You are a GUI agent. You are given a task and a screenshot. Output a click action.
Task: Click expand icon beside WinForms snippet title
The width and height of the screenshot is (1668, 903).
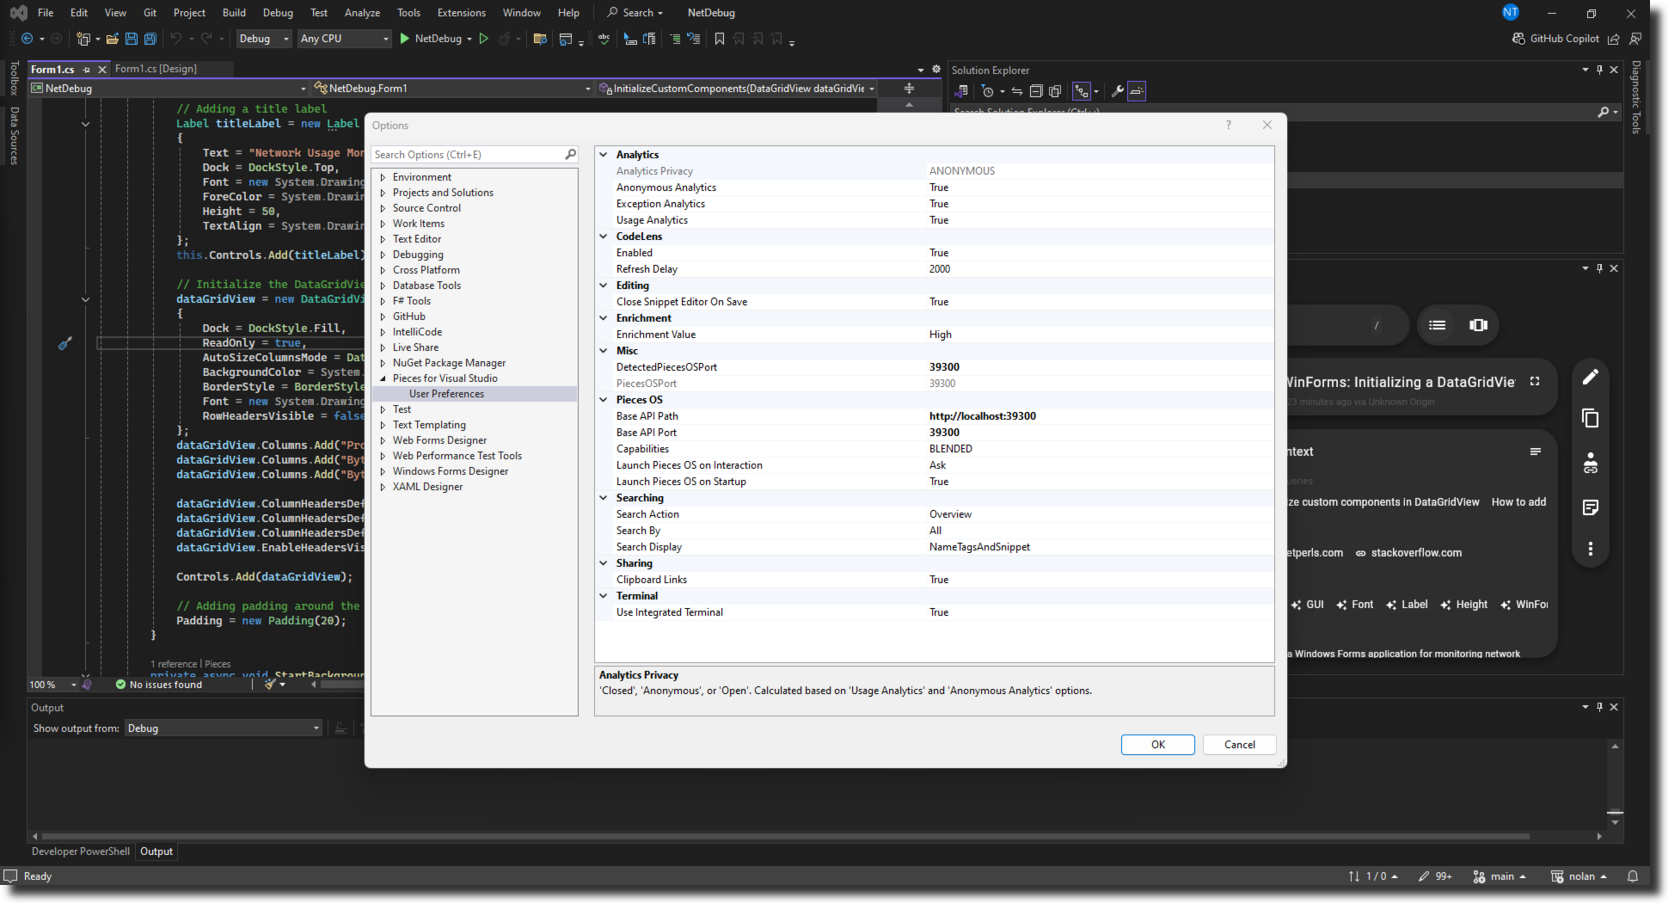[1534, 382]
